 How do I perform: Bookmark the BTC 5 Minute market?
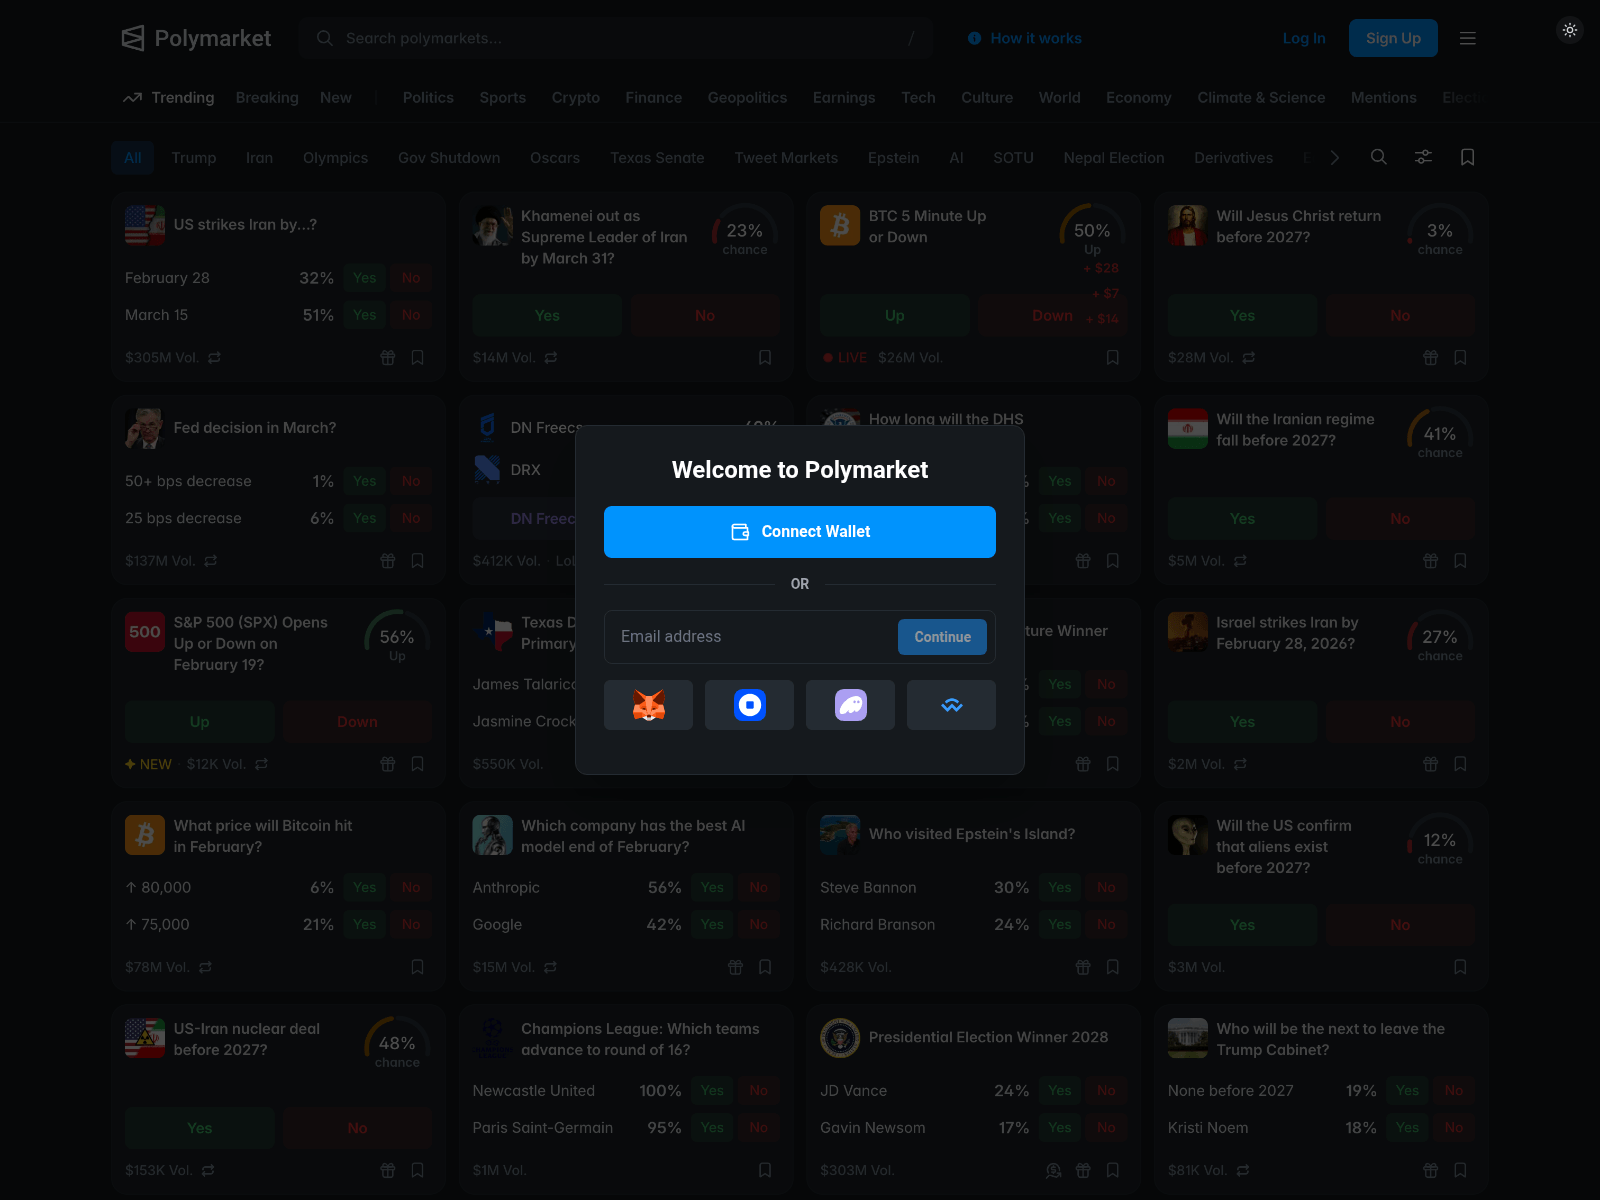click(1113, 357)
